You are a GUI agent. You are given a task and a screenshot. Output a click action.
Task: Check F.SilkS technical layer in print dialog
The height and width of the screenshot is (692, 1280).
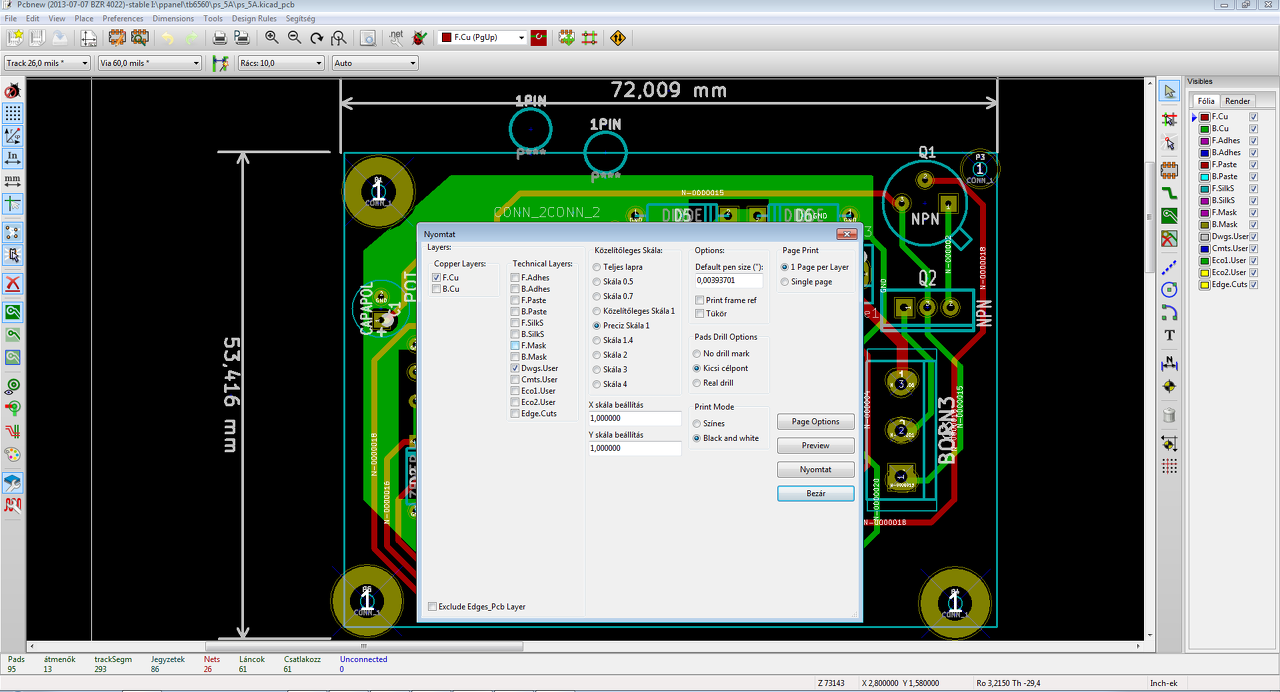(x=514, y=323)
